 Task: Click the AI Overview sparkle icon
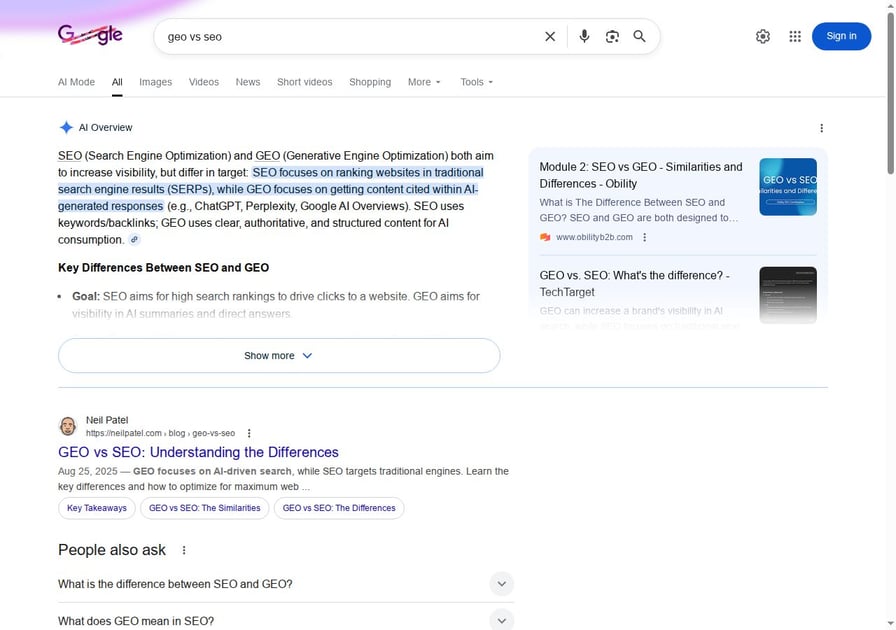point(66,127)
